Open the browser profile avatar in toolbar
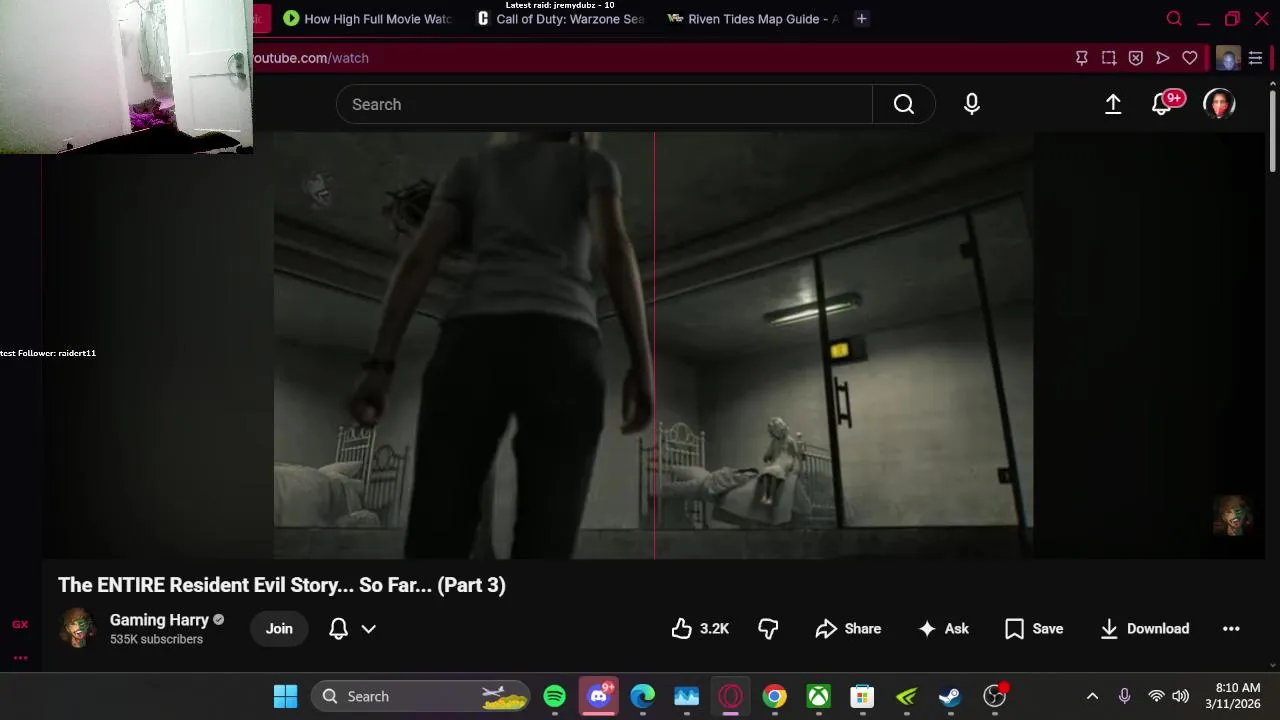This screenshot has width=1280, height=720. coord(1228,58)
